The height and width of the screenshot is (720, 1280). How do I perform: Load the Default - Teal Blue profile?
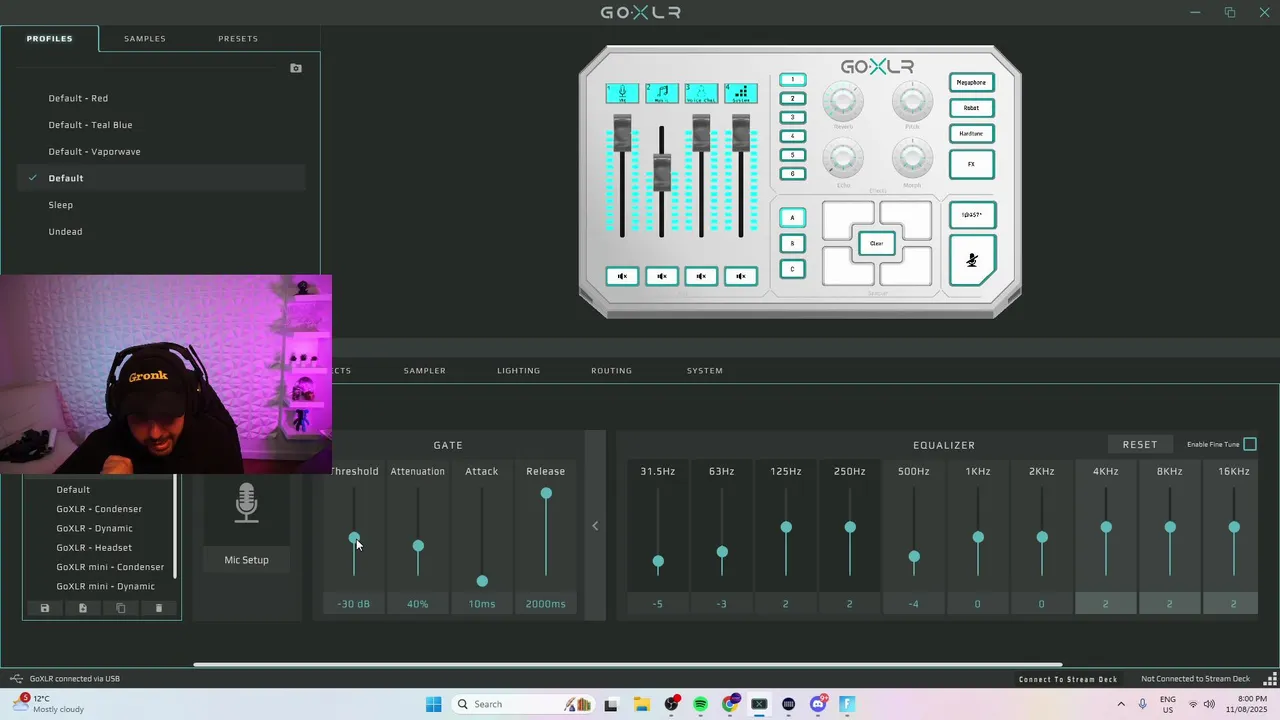[x=161, y=125]
